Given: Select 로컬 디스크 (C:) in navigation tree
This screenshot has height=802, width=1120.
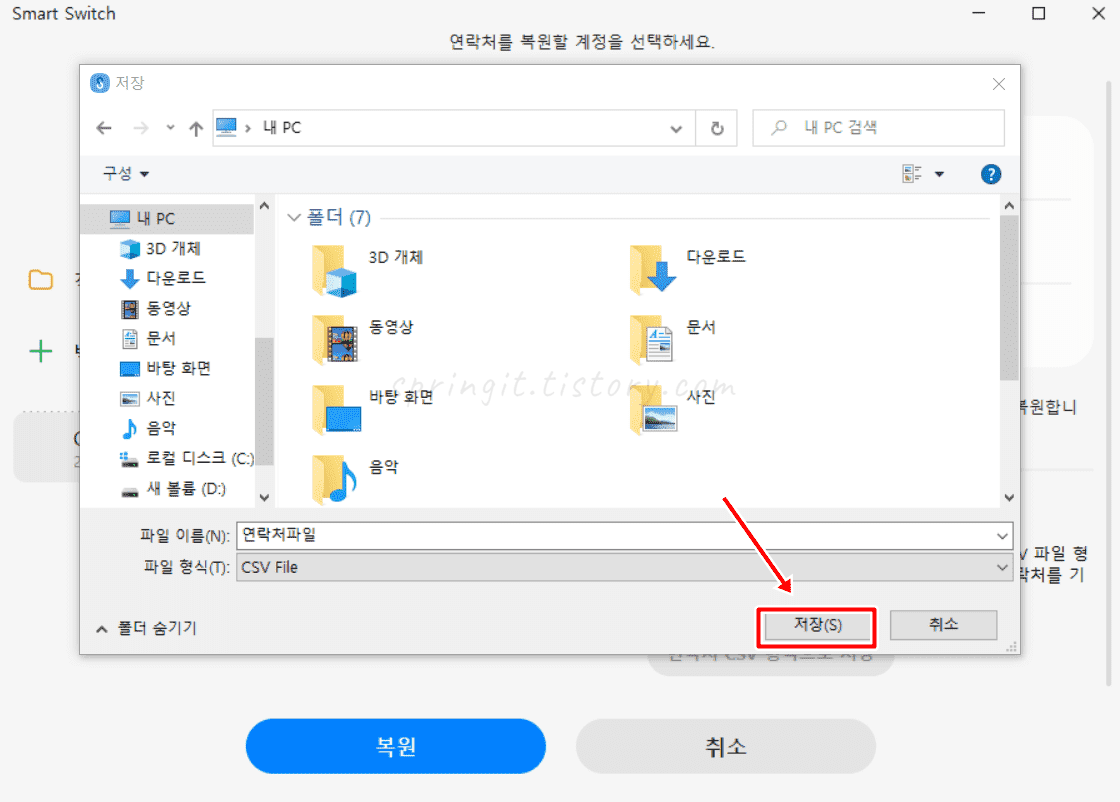Looking at the screenshot, I should pos(186,458).
